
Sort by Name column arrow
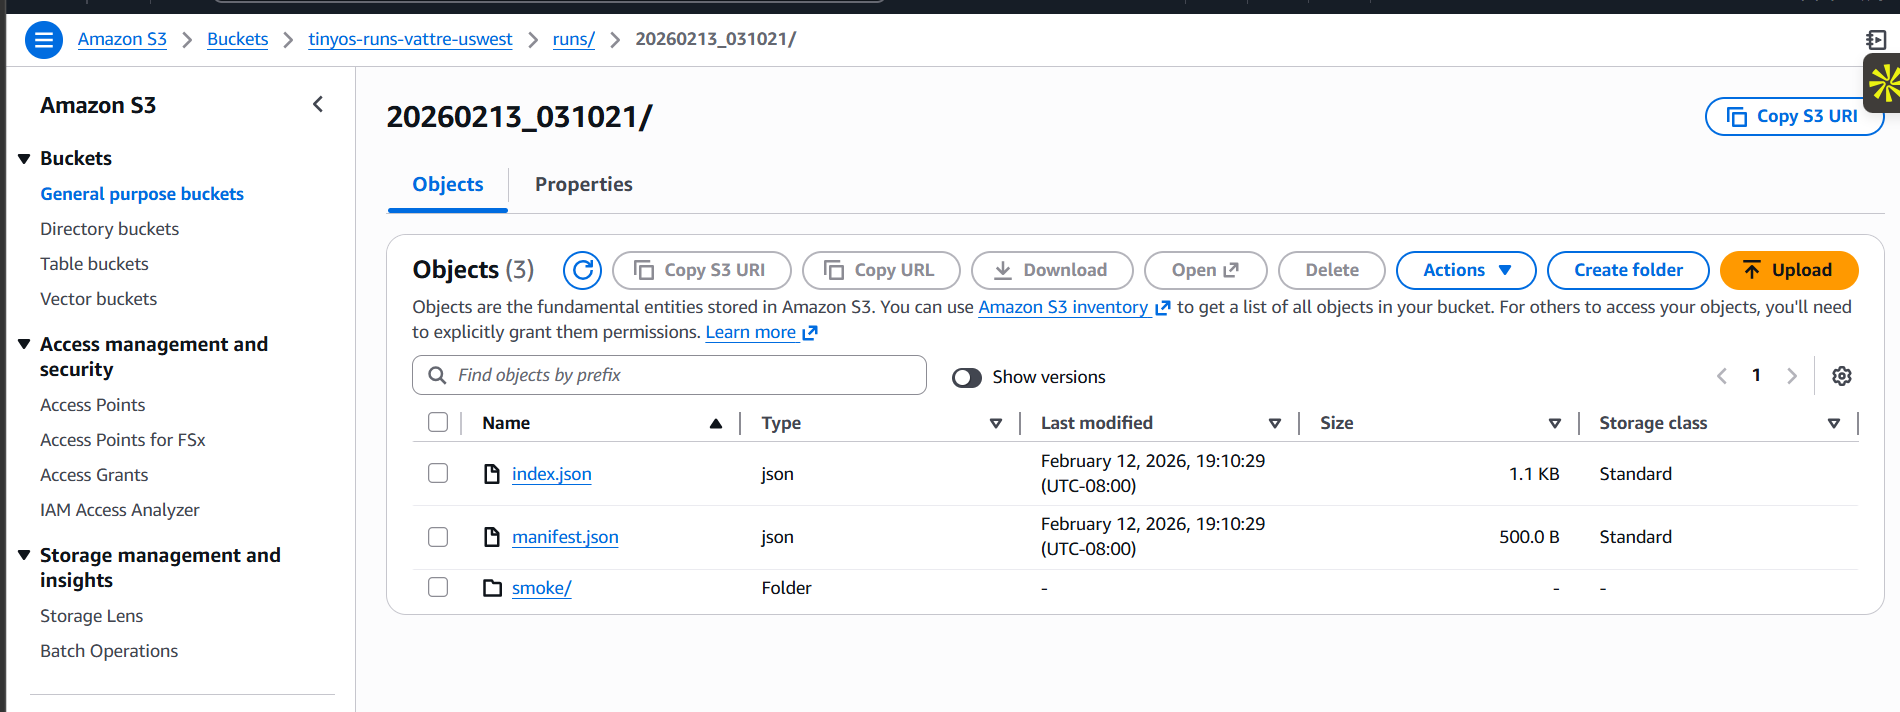(716, 423)
